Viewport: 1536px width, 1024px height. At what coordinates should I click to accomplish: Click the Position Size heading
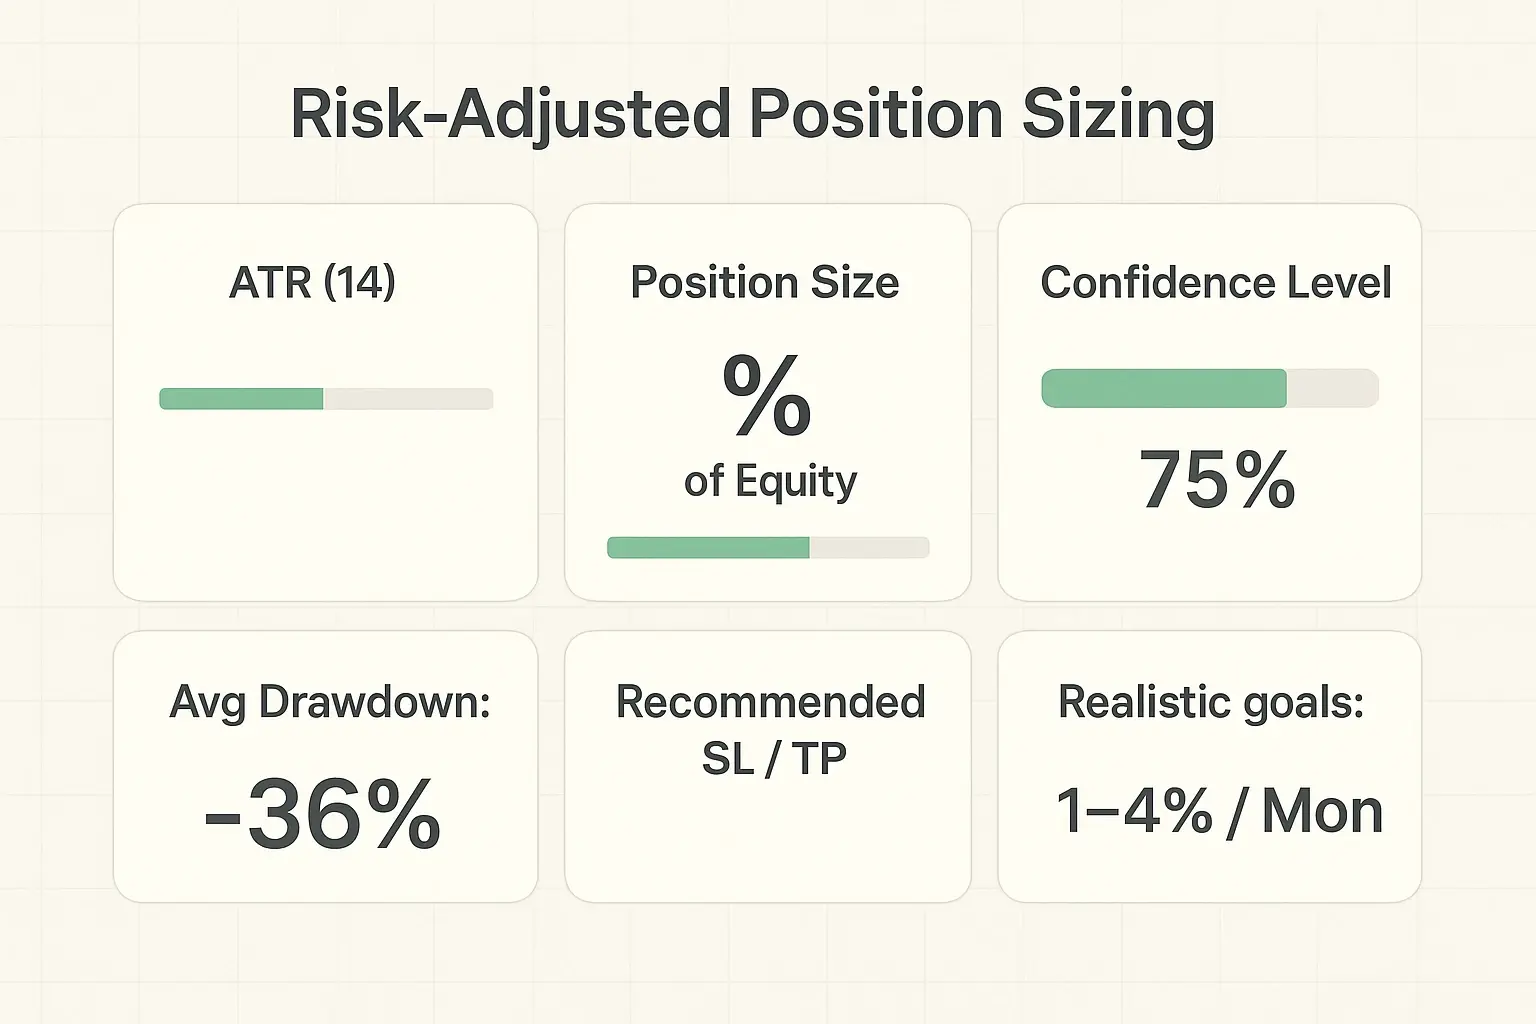click(x=765, y=283)
